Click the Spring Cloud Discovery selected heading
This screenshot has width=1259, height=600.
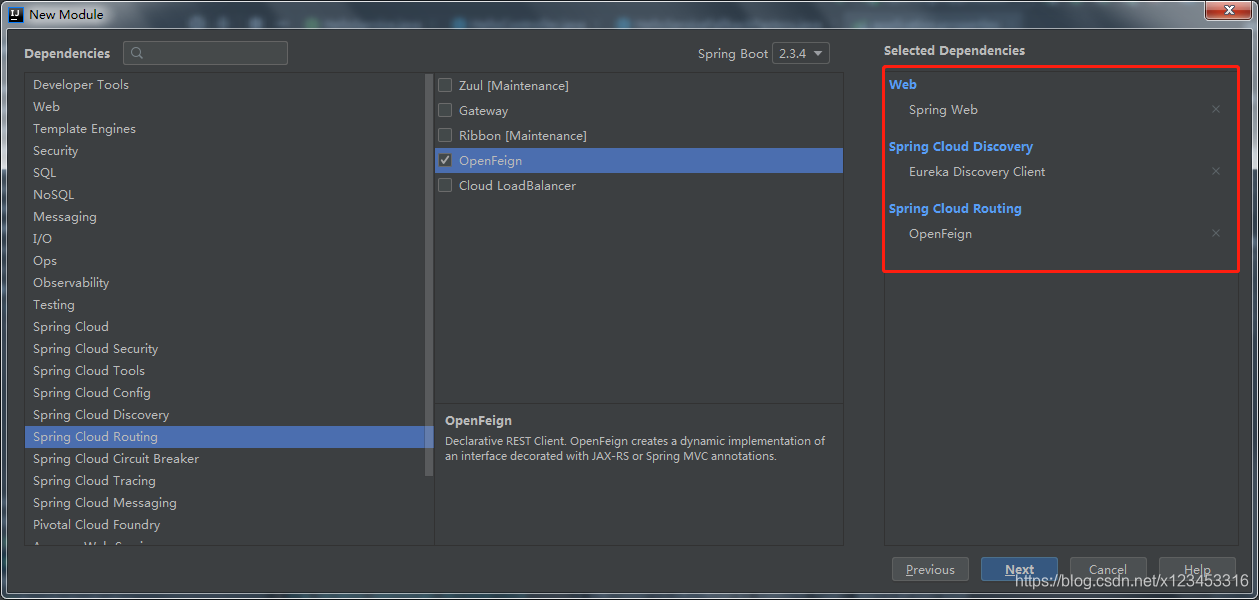pos(961,147)
